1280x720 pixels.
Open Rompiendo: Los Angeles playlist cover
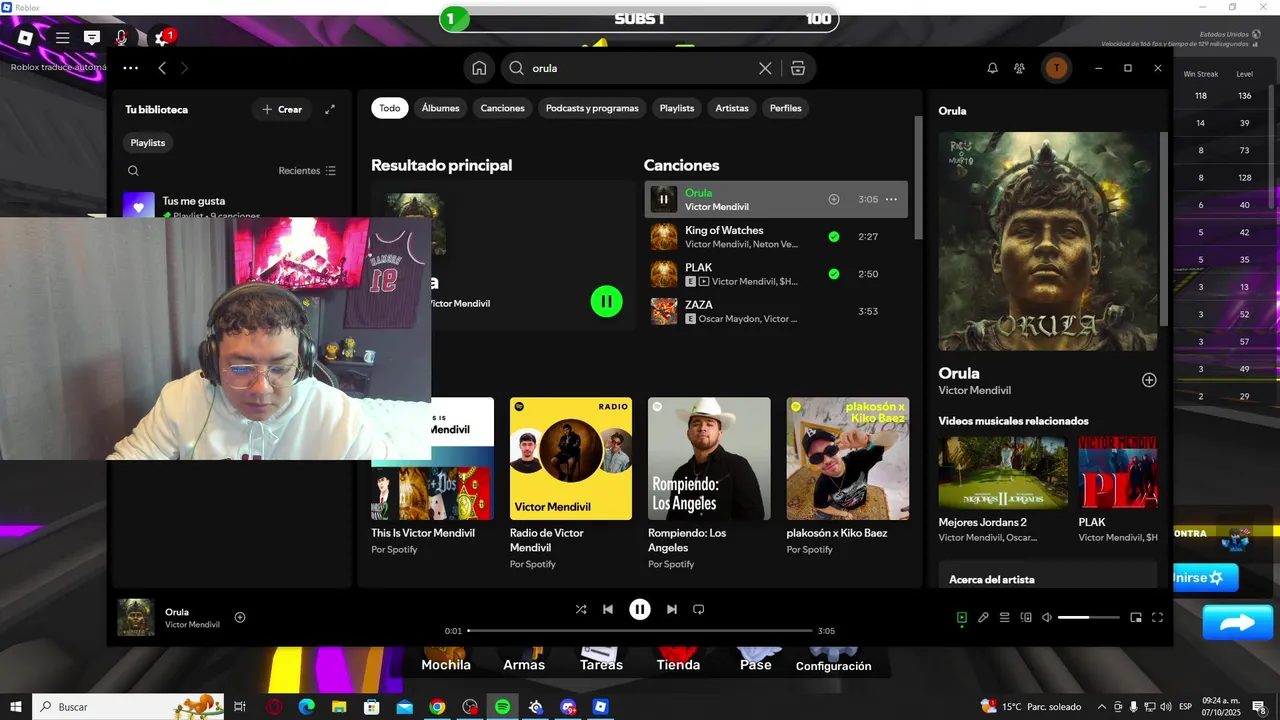point(709,458)
